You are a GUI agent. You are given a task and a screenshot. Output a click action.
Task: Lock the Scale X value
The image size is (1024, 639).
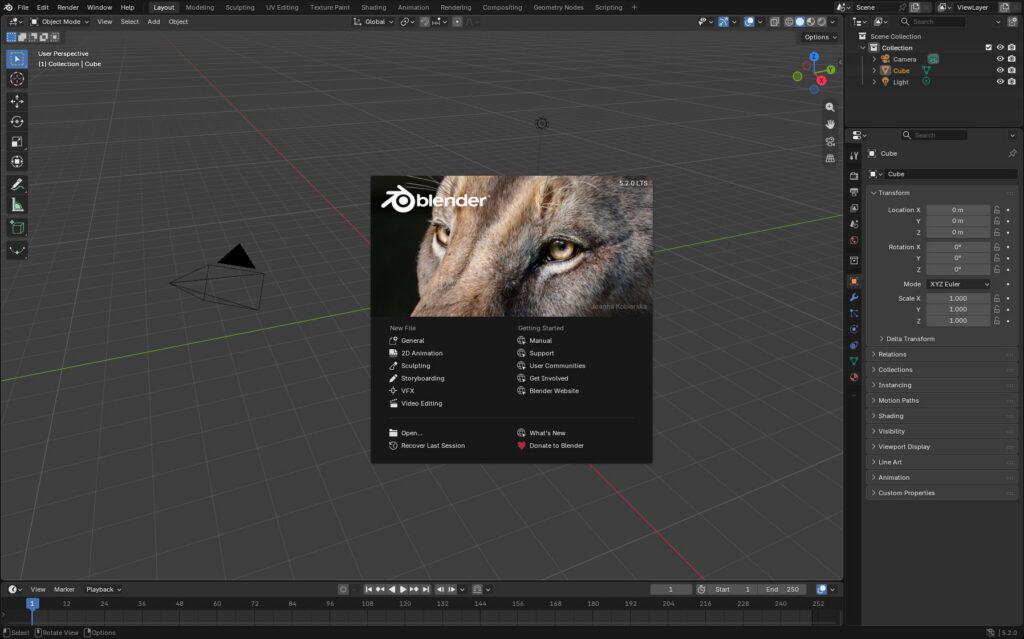[x=997, y=298]
